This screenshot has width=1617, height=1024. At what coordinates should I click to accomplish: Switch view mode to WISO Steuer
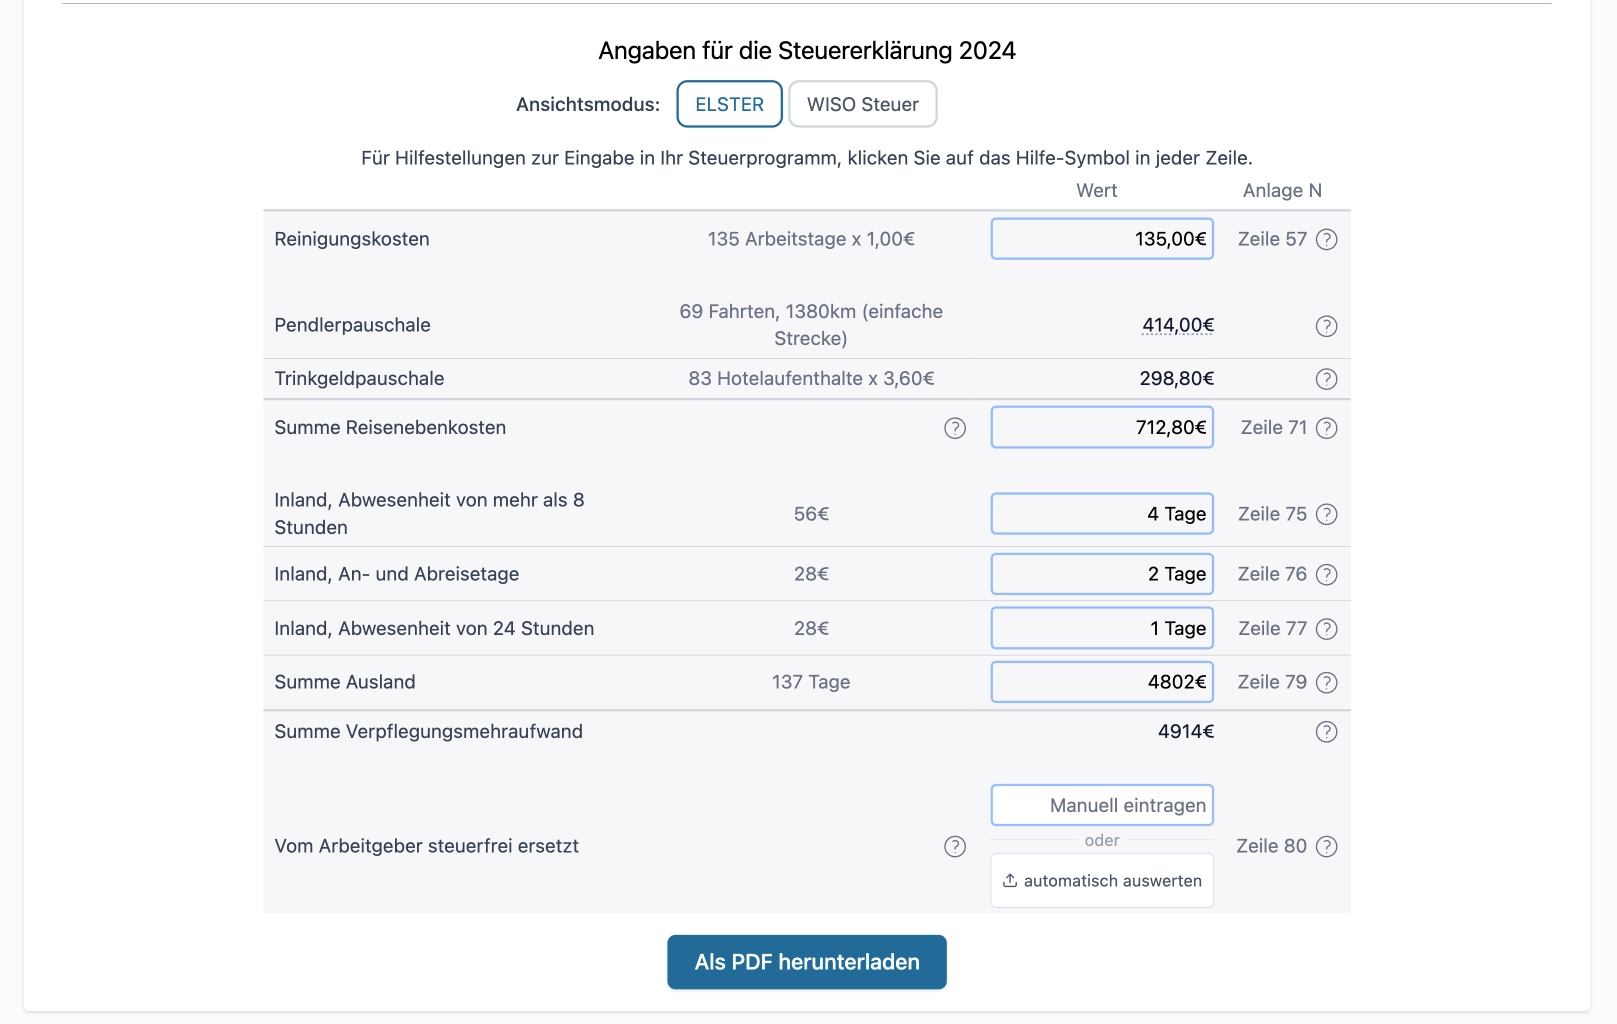pyautogui.click(x=862, y=103)
